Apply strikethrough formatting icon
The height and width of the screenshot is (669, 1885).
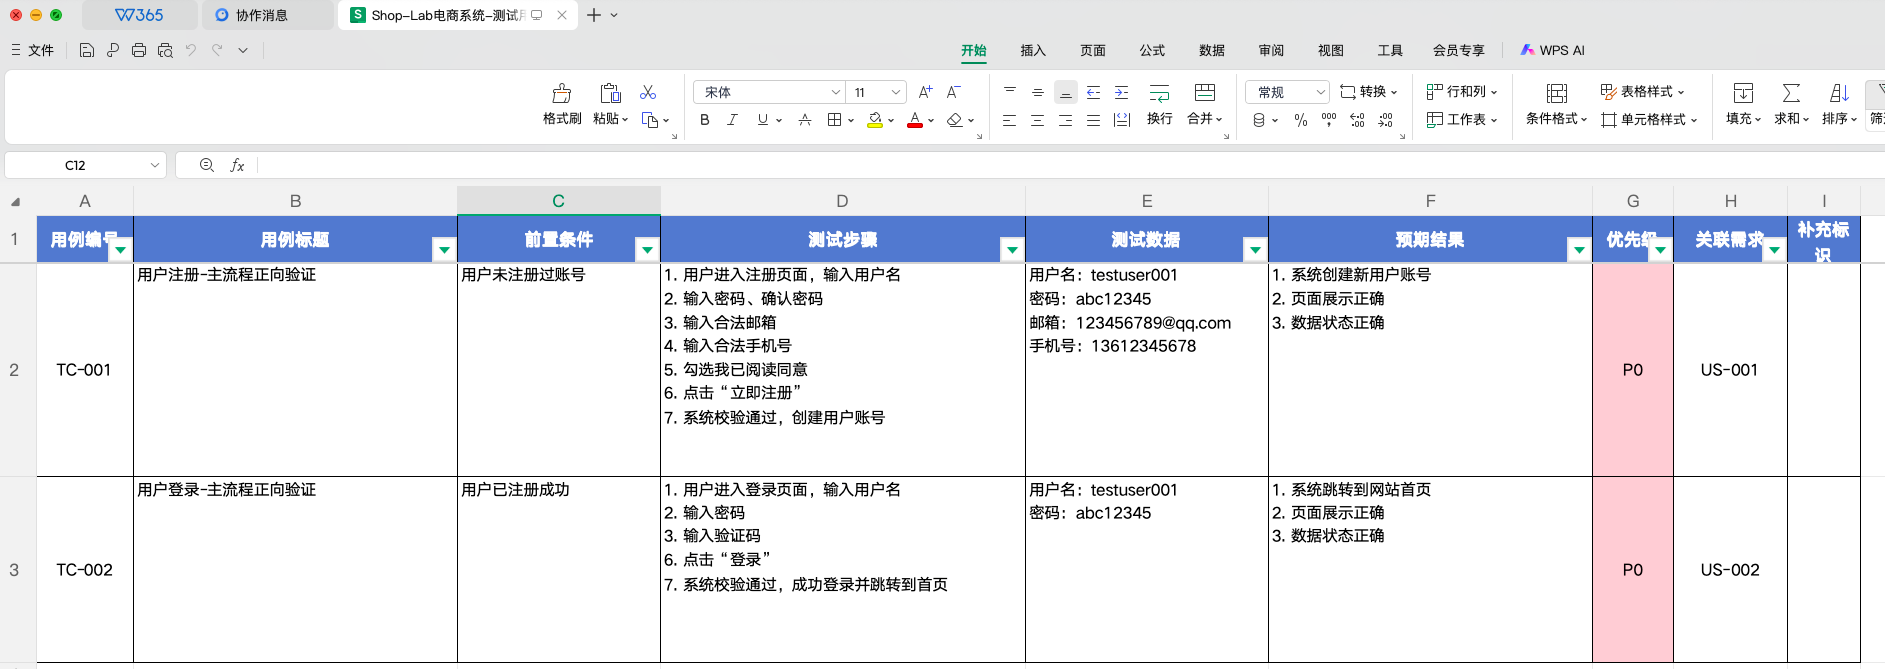(x=805, y=120)
